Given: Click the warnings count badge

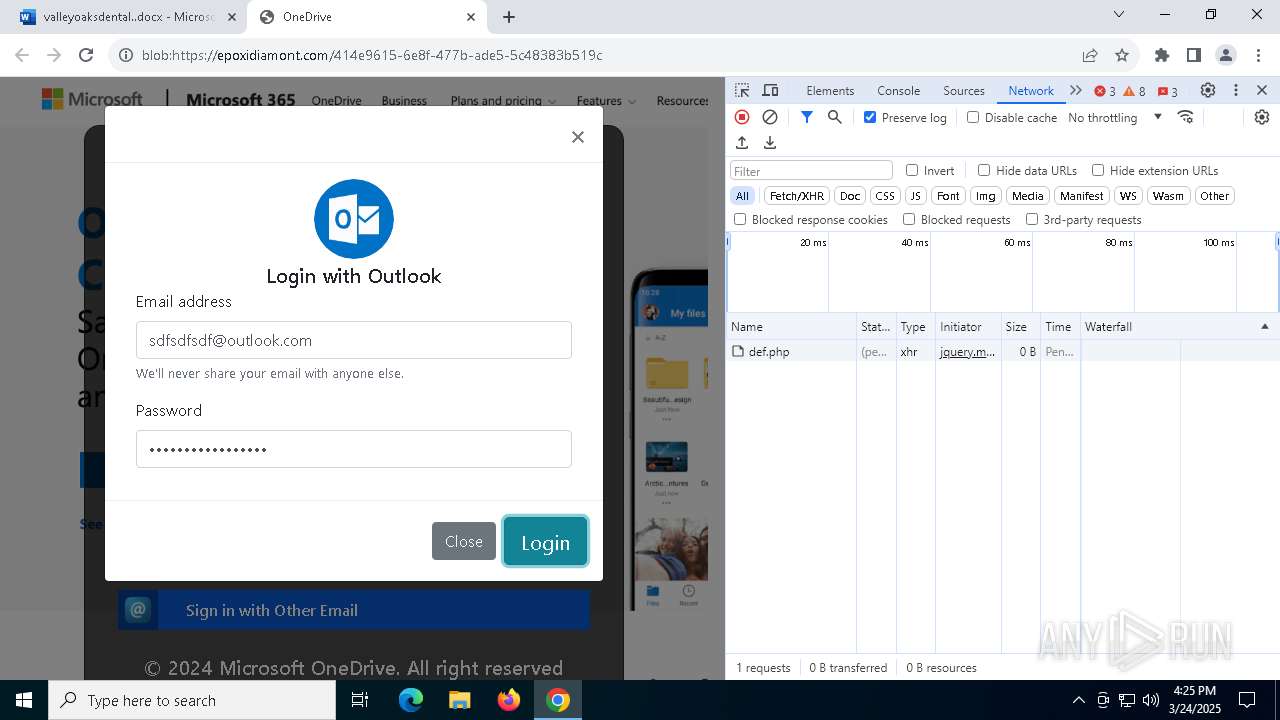Looking at the screenshot, I should pos(1135,91).
